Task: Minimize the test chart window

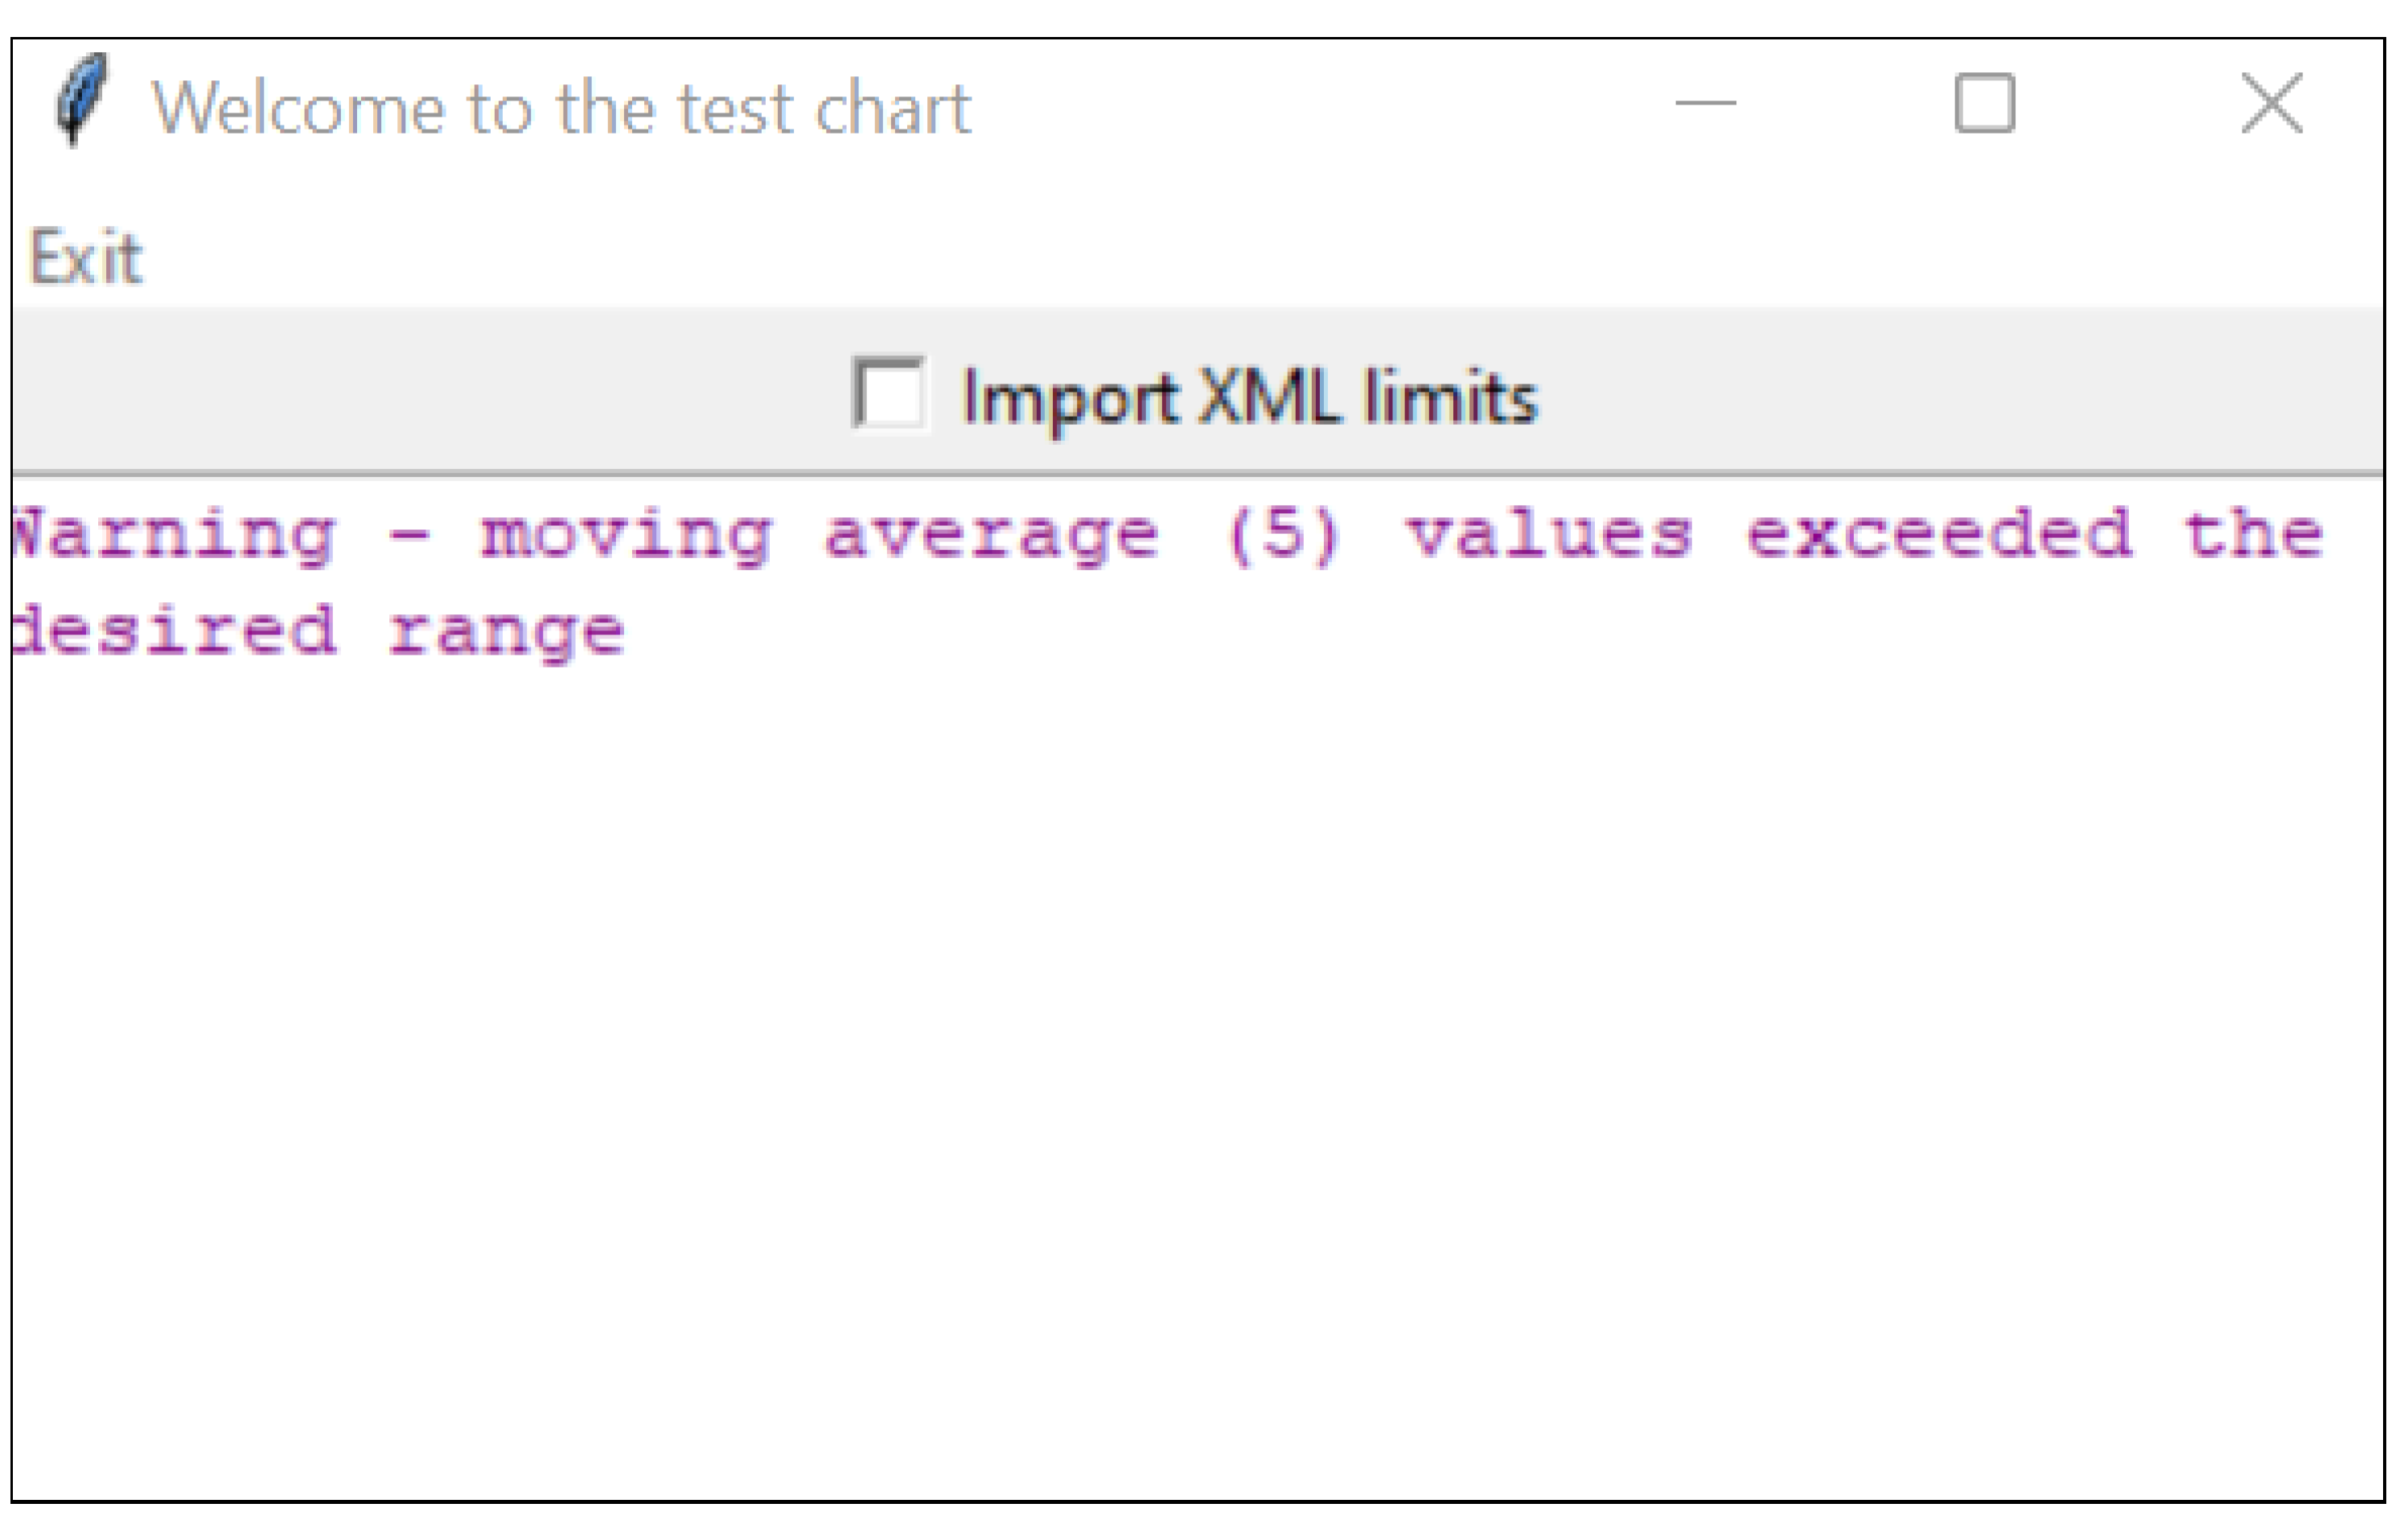Action: point(1705,103)
